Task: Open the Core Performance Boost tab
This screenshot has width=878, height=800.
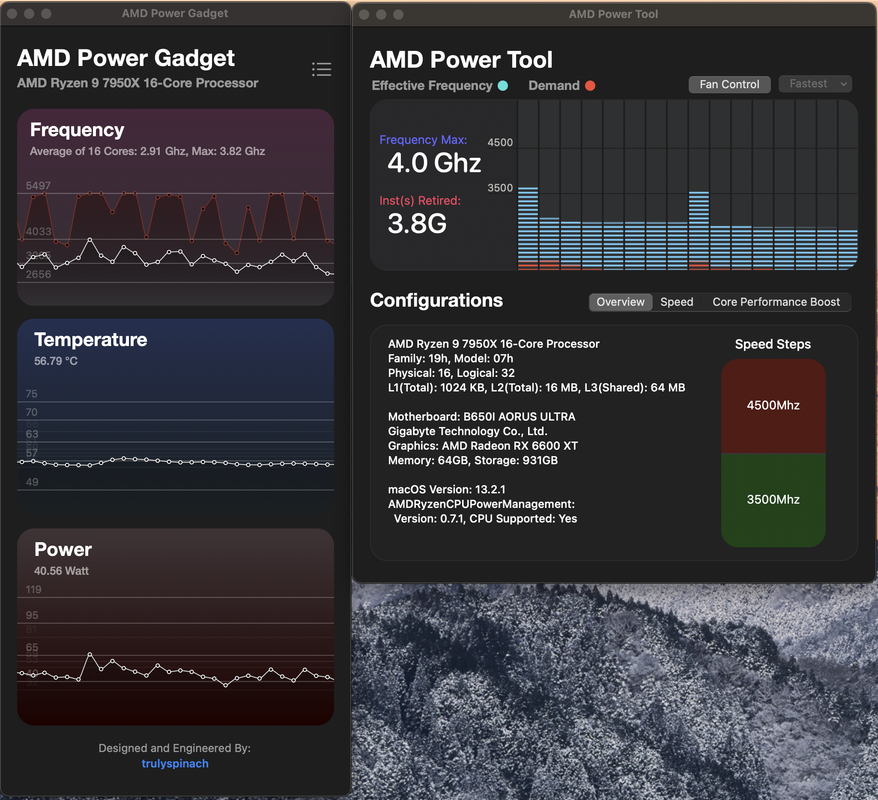Action: point(776,302)
